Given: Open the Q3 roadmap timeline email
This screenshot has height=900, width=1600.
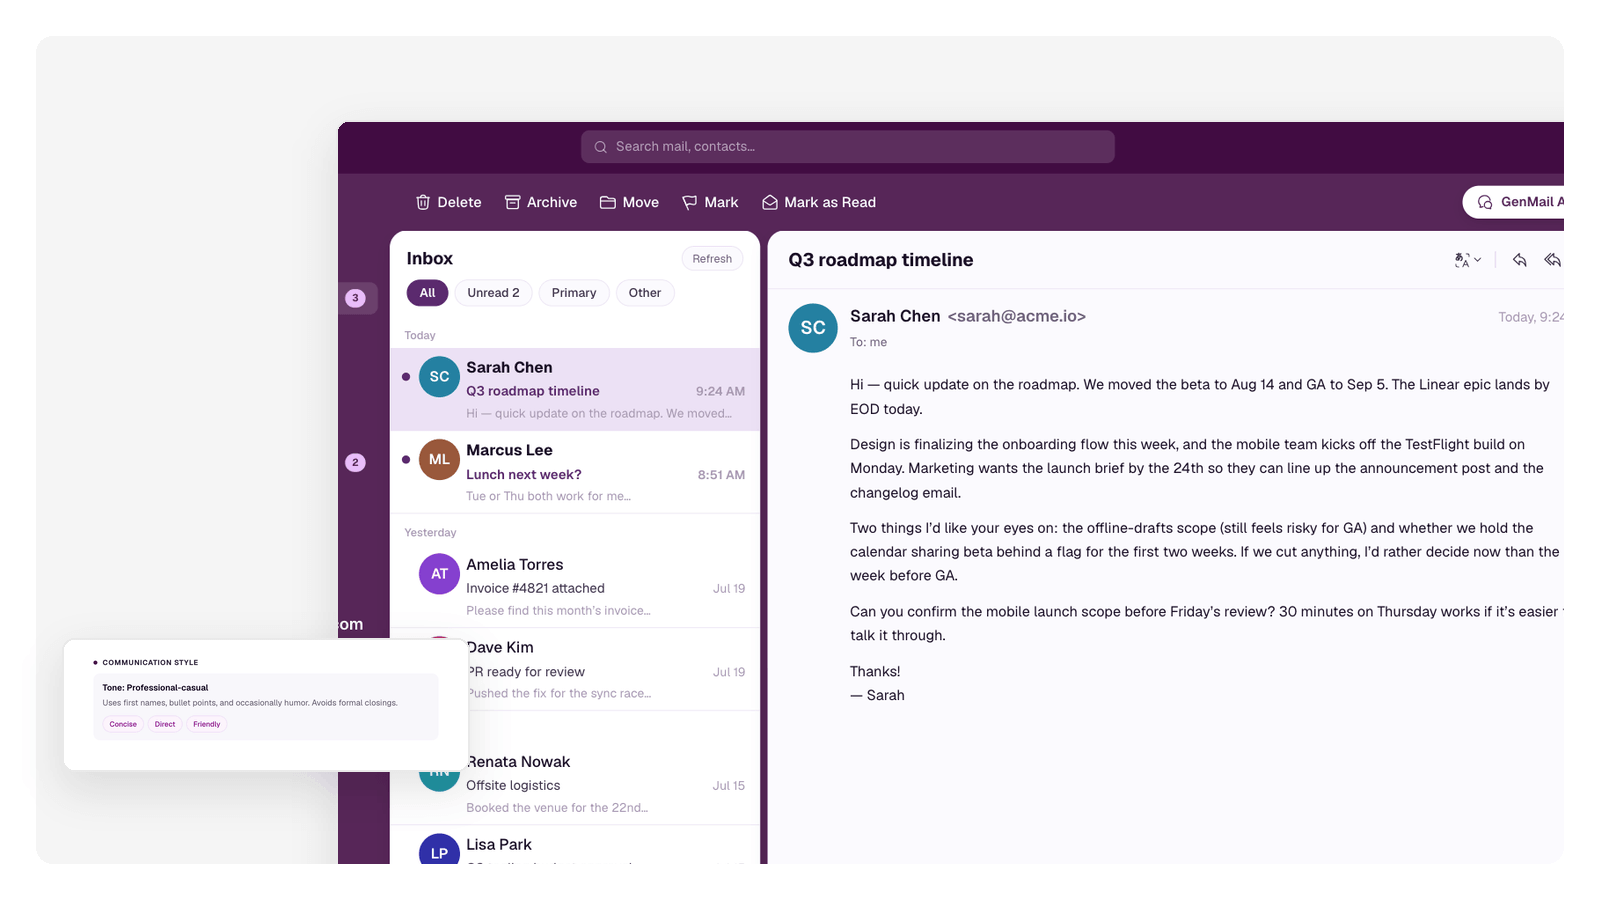Looking at the screenshot, I should 575,390.
